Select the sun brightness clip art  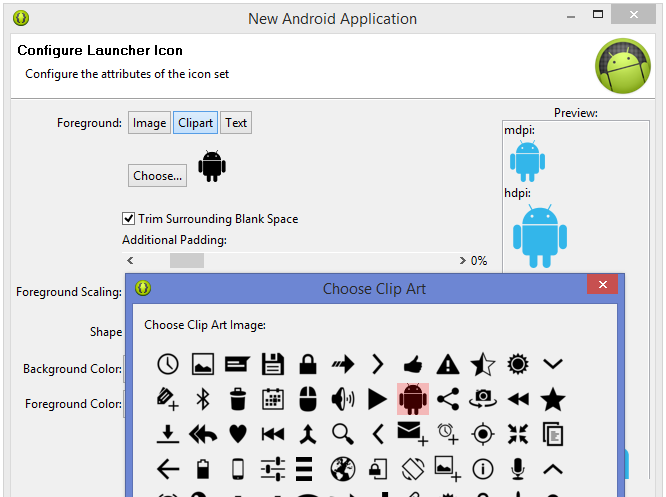click(x=518, y=364)
